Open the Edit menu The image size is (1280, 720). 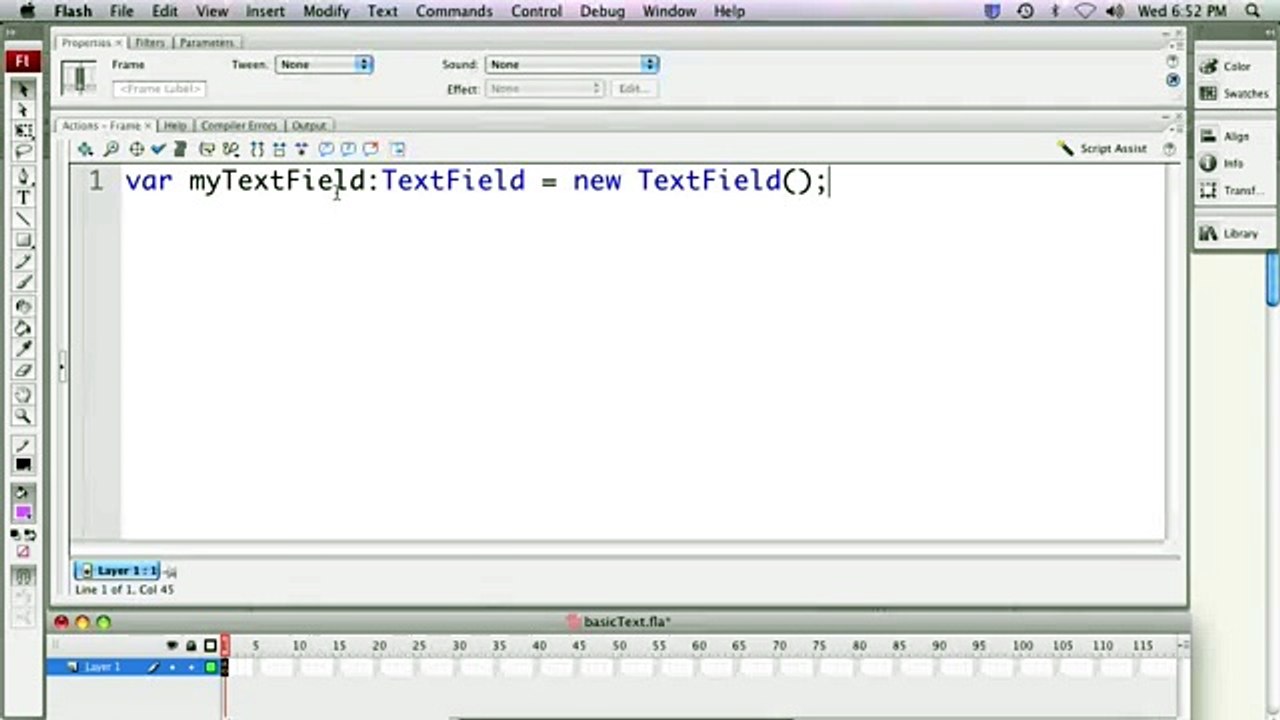coord(165,11)
